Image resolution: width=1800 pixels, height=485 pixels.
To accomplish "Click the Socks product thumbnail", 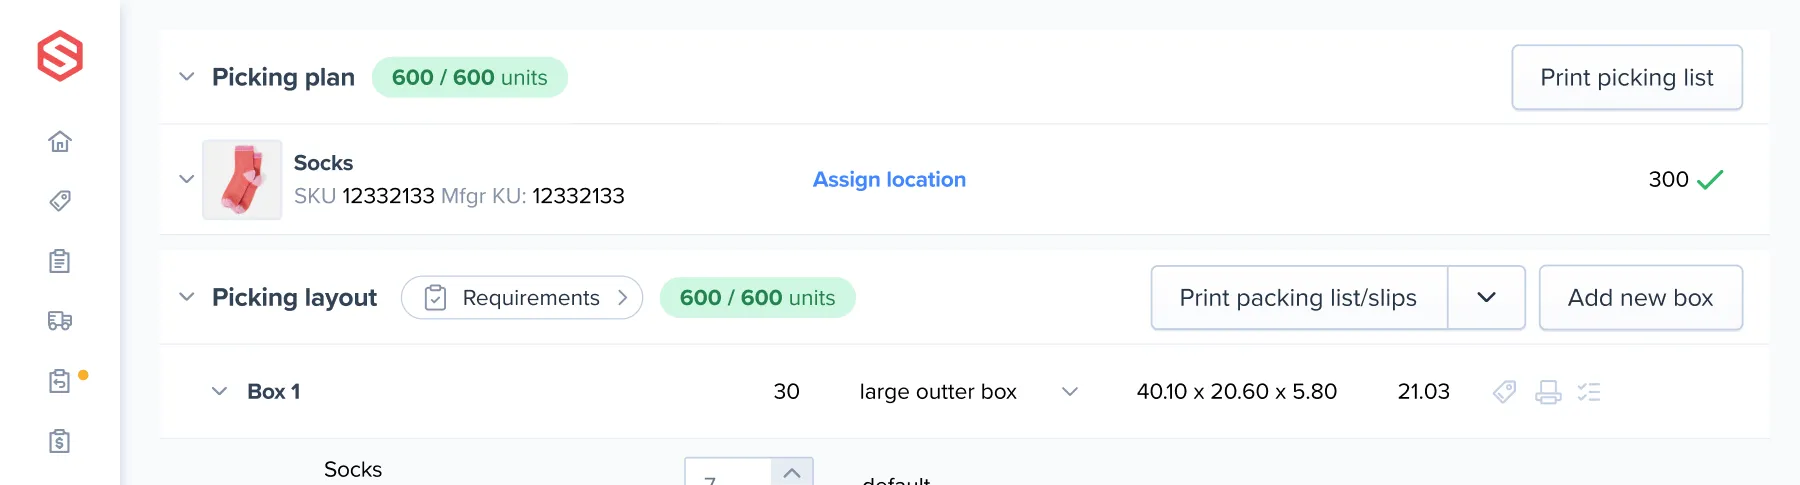I will coord(242,180).
